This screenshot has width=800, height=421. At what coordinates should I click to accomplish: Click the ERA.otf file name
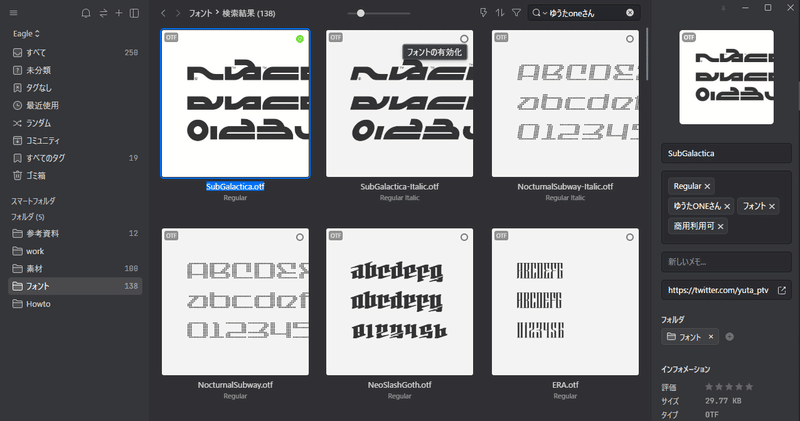565,385
